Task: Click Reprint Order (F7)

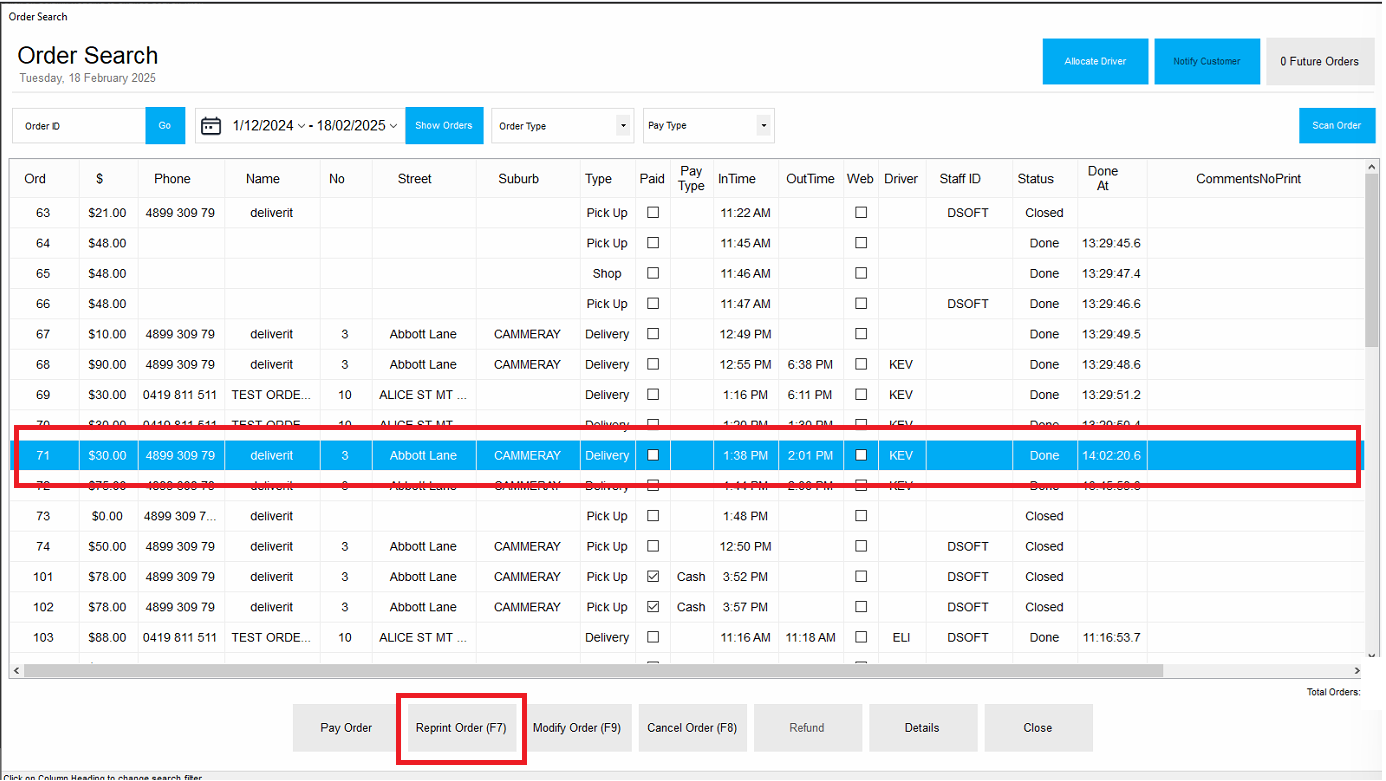Action: click(461, 728)
